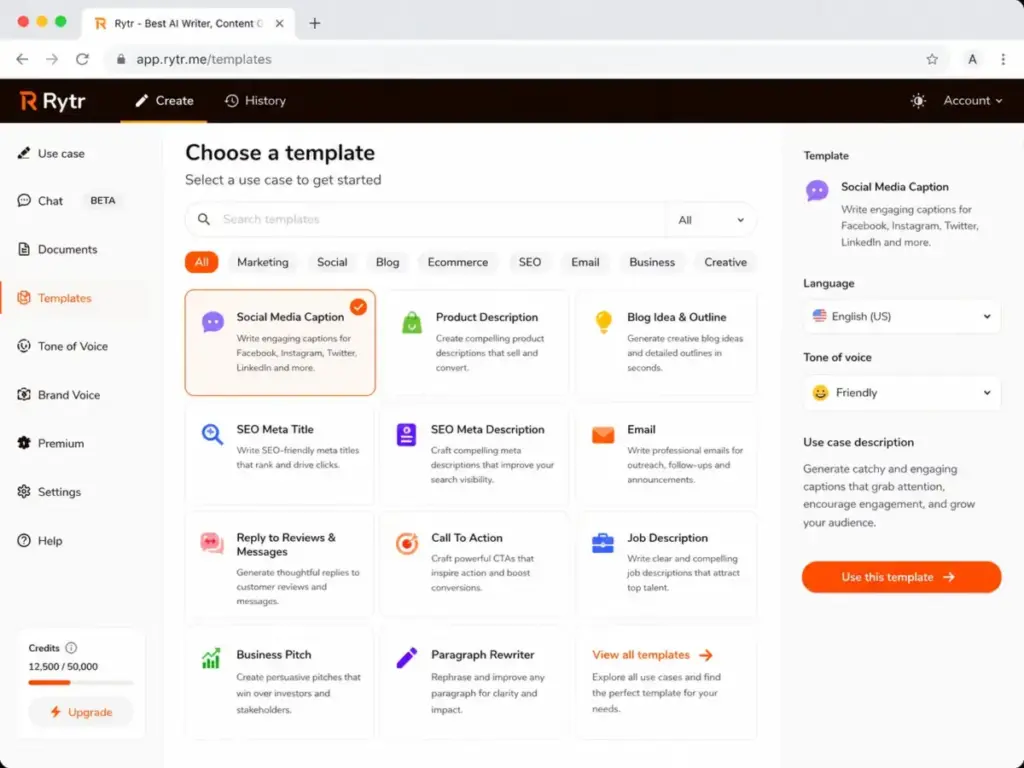Open the Friendly tone of voice dropdown
Image resolution: width=1024 pixels, height=768 pixels.
pos(901,392)
